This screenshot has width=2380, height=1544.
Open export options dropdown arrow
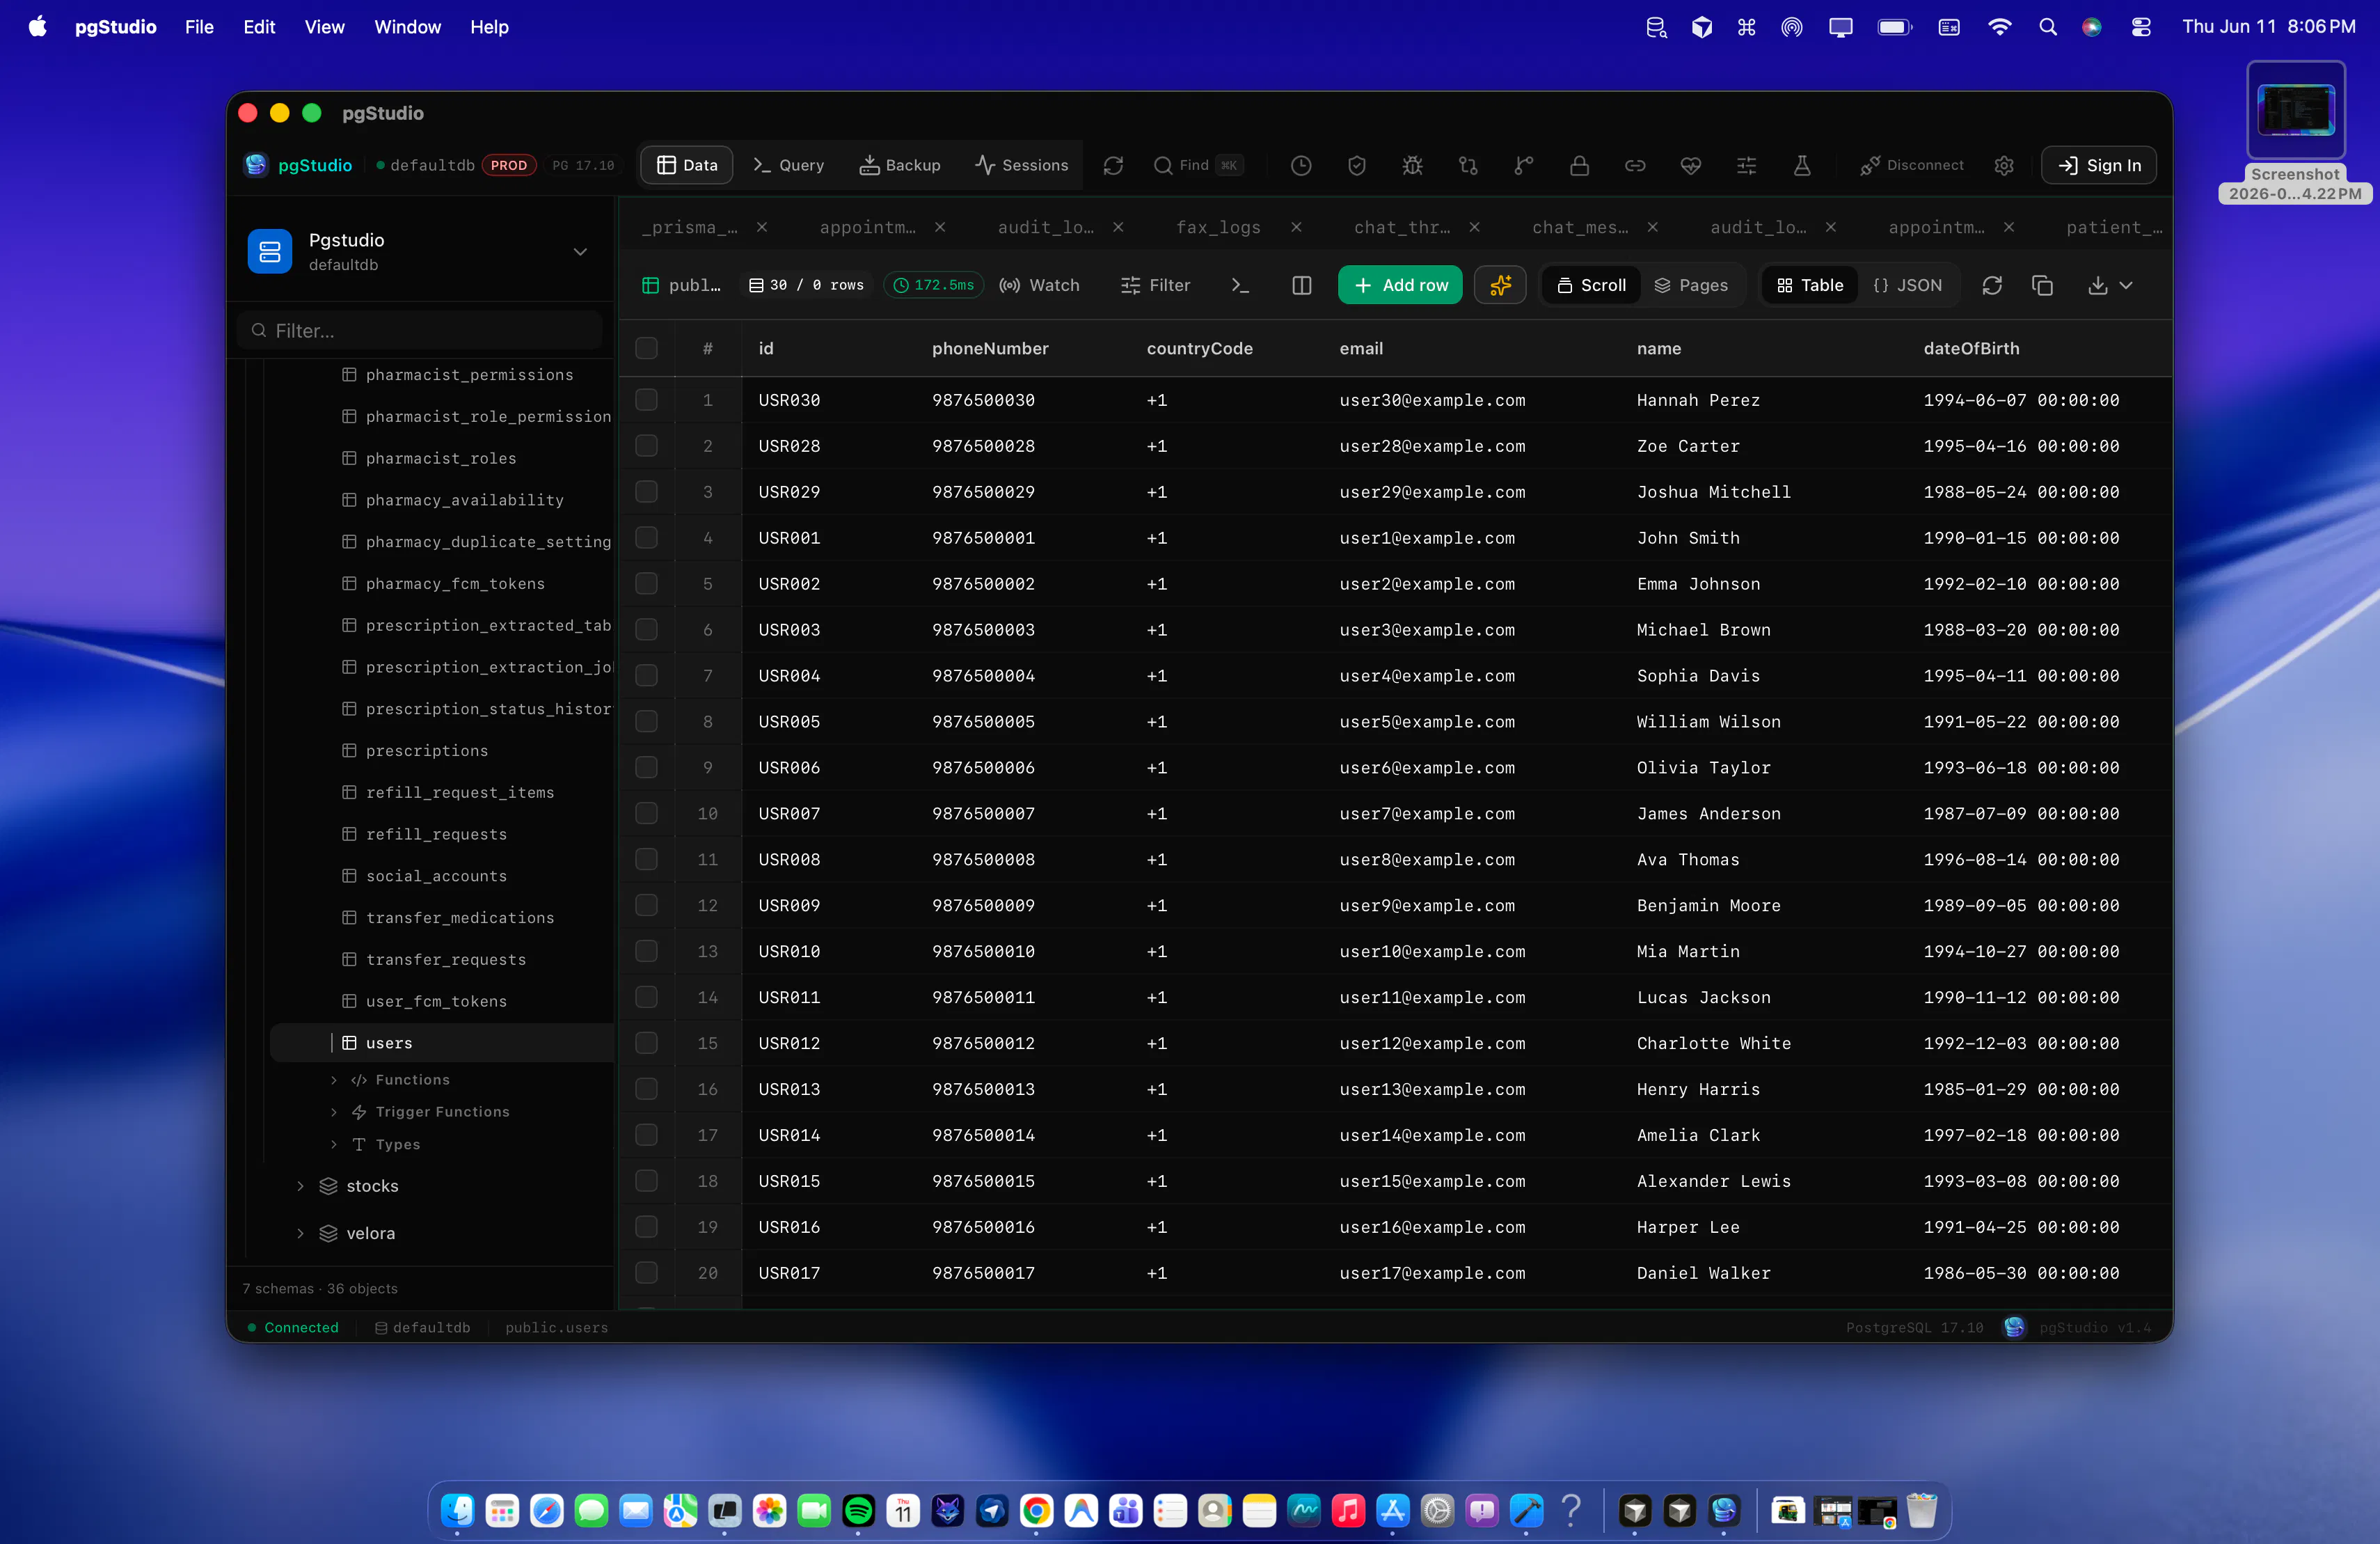(x=2126, y=285)
